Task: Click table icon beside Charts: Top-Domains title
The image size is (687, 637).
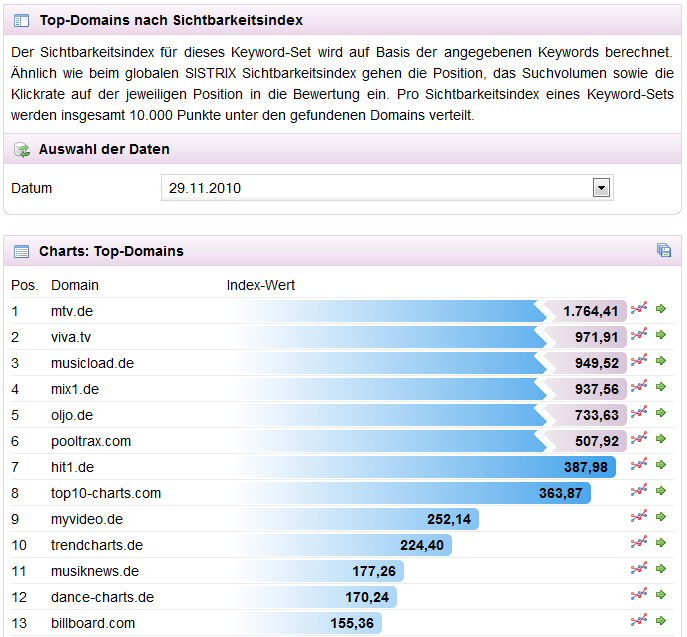Action: pos(21,251)
